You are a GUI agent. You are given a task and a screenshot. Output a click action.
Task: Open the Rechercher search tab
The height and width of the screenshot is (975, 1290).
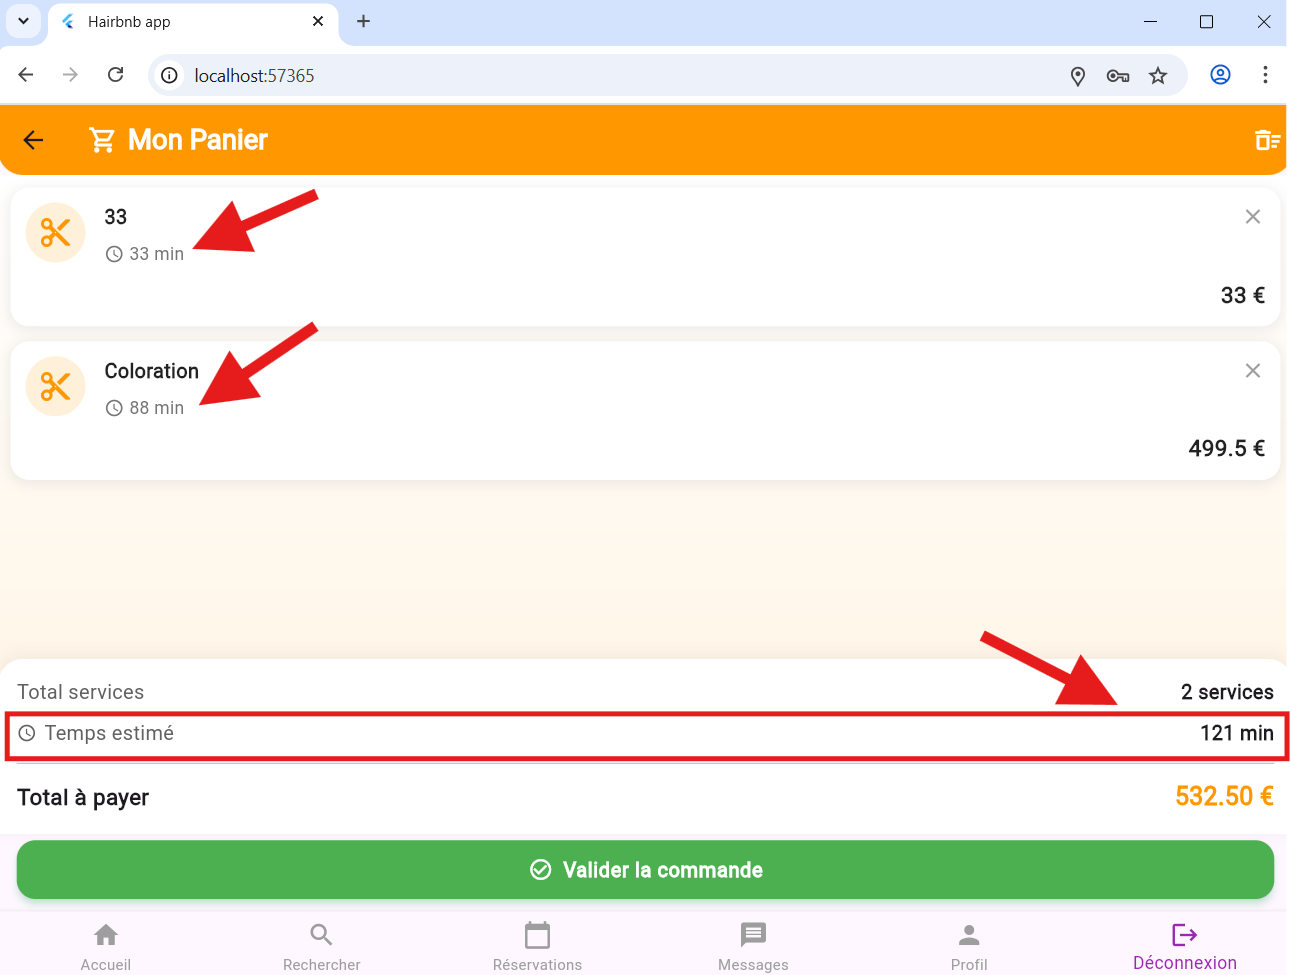[321, 946]
